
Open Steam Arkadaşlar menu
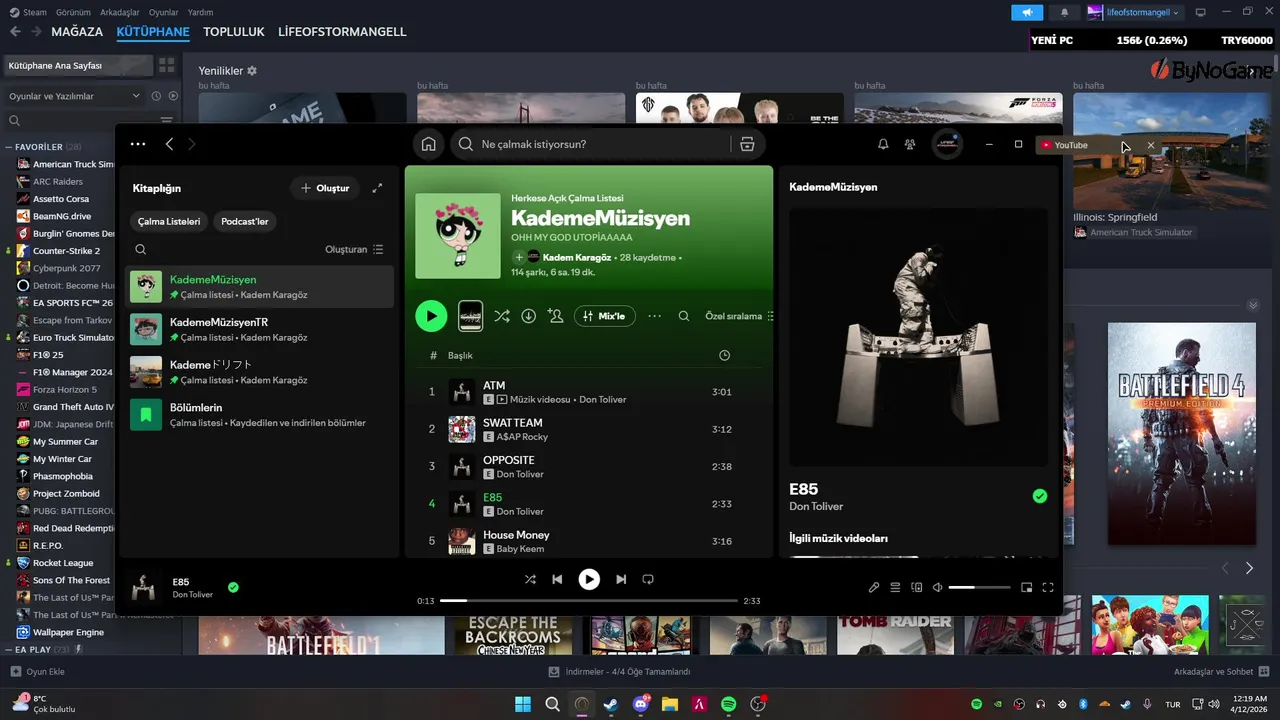(120, 12)
